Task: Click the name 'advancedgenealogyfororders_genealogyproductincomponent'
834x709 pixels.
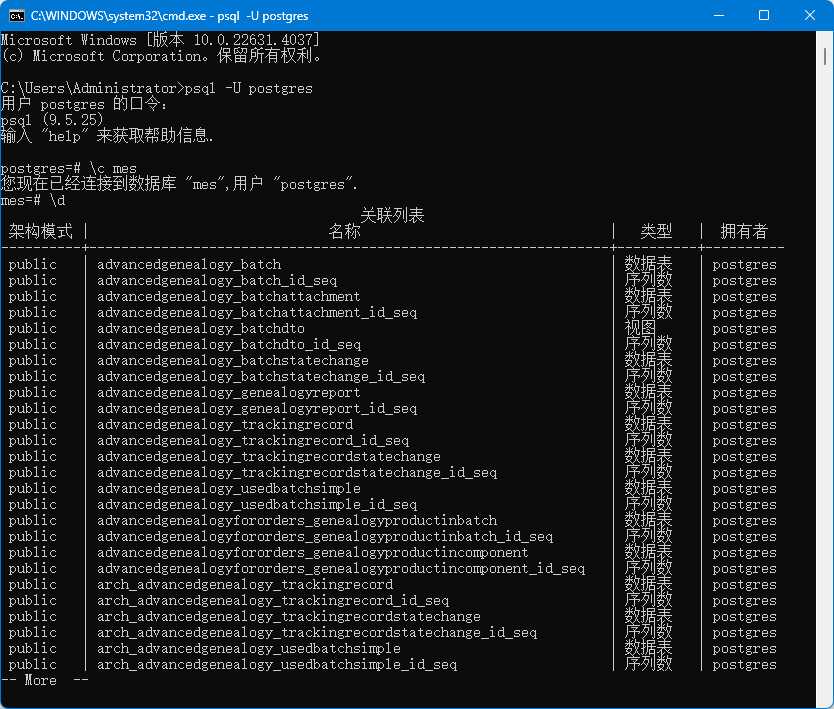Action: pyautogui.click(x=313, y=552)
